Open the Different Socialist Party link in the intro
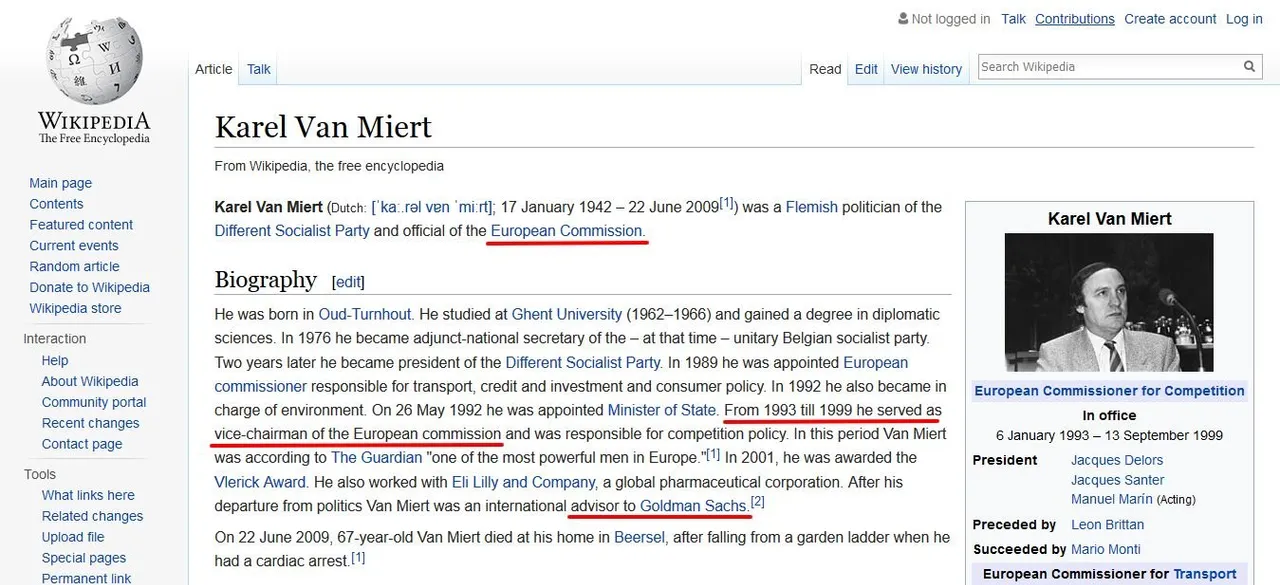 [x=292, y=231]
